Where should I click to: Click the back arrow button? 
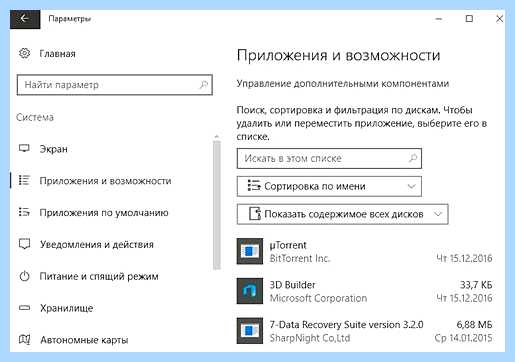25,19
